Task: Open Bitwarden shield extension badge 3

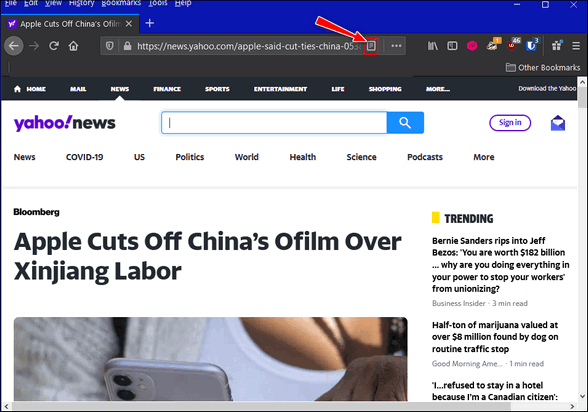Action: click(532, 45)
